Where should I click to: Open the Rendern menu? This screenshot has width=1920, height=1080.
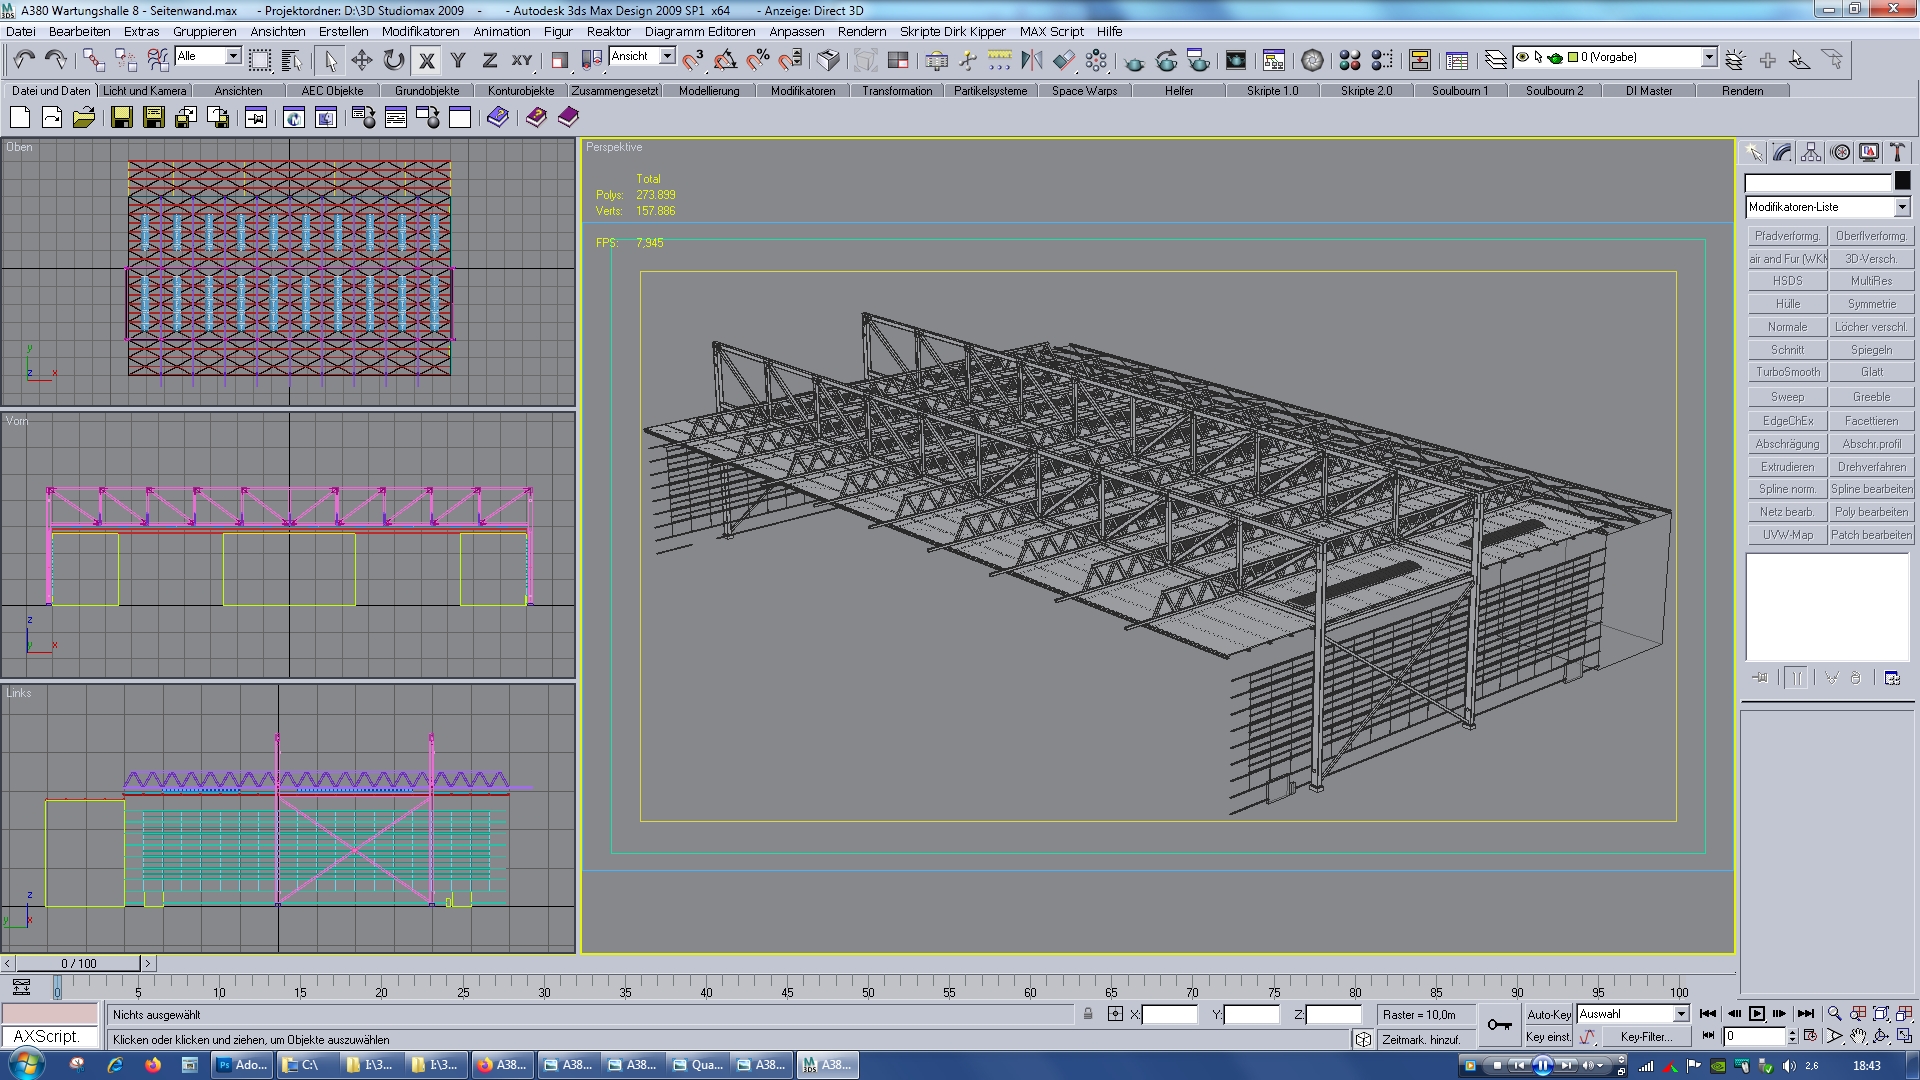pyautogui.click(x=861, y=31)
